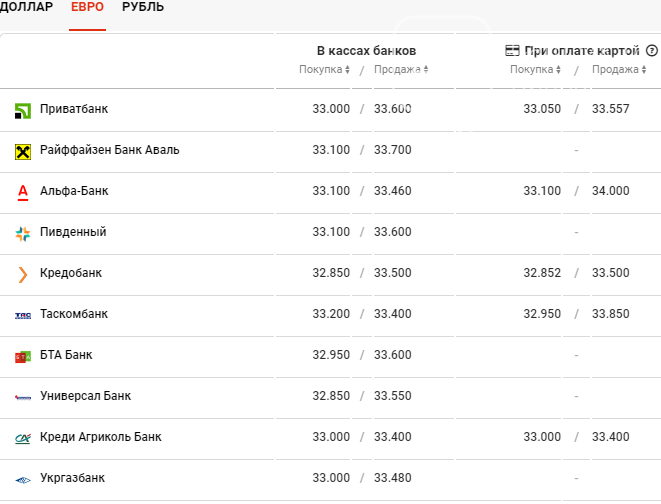This screenshot has width=661, height=504.
Task: Click Кредобанк cash buy rate 32.850
Action: pos(331,273)
